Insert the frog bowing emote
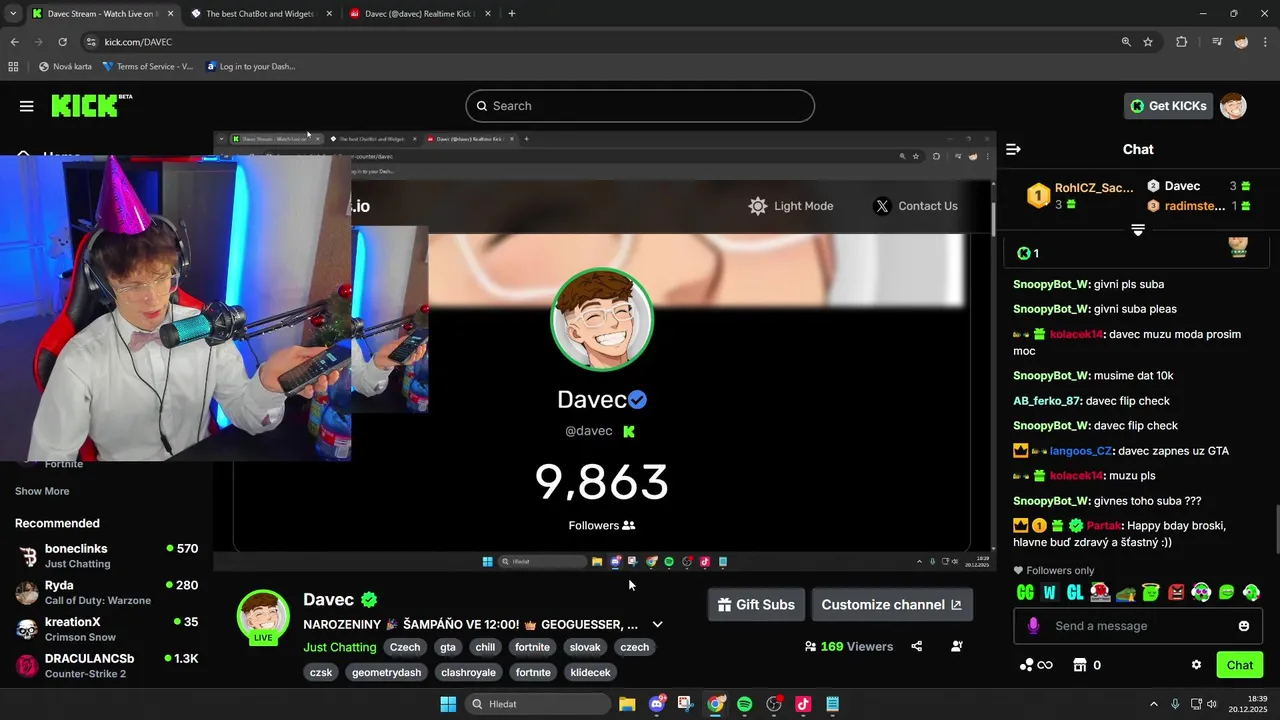The width and height of the screenshot is (1280, 720). (x=1126, y=592)
